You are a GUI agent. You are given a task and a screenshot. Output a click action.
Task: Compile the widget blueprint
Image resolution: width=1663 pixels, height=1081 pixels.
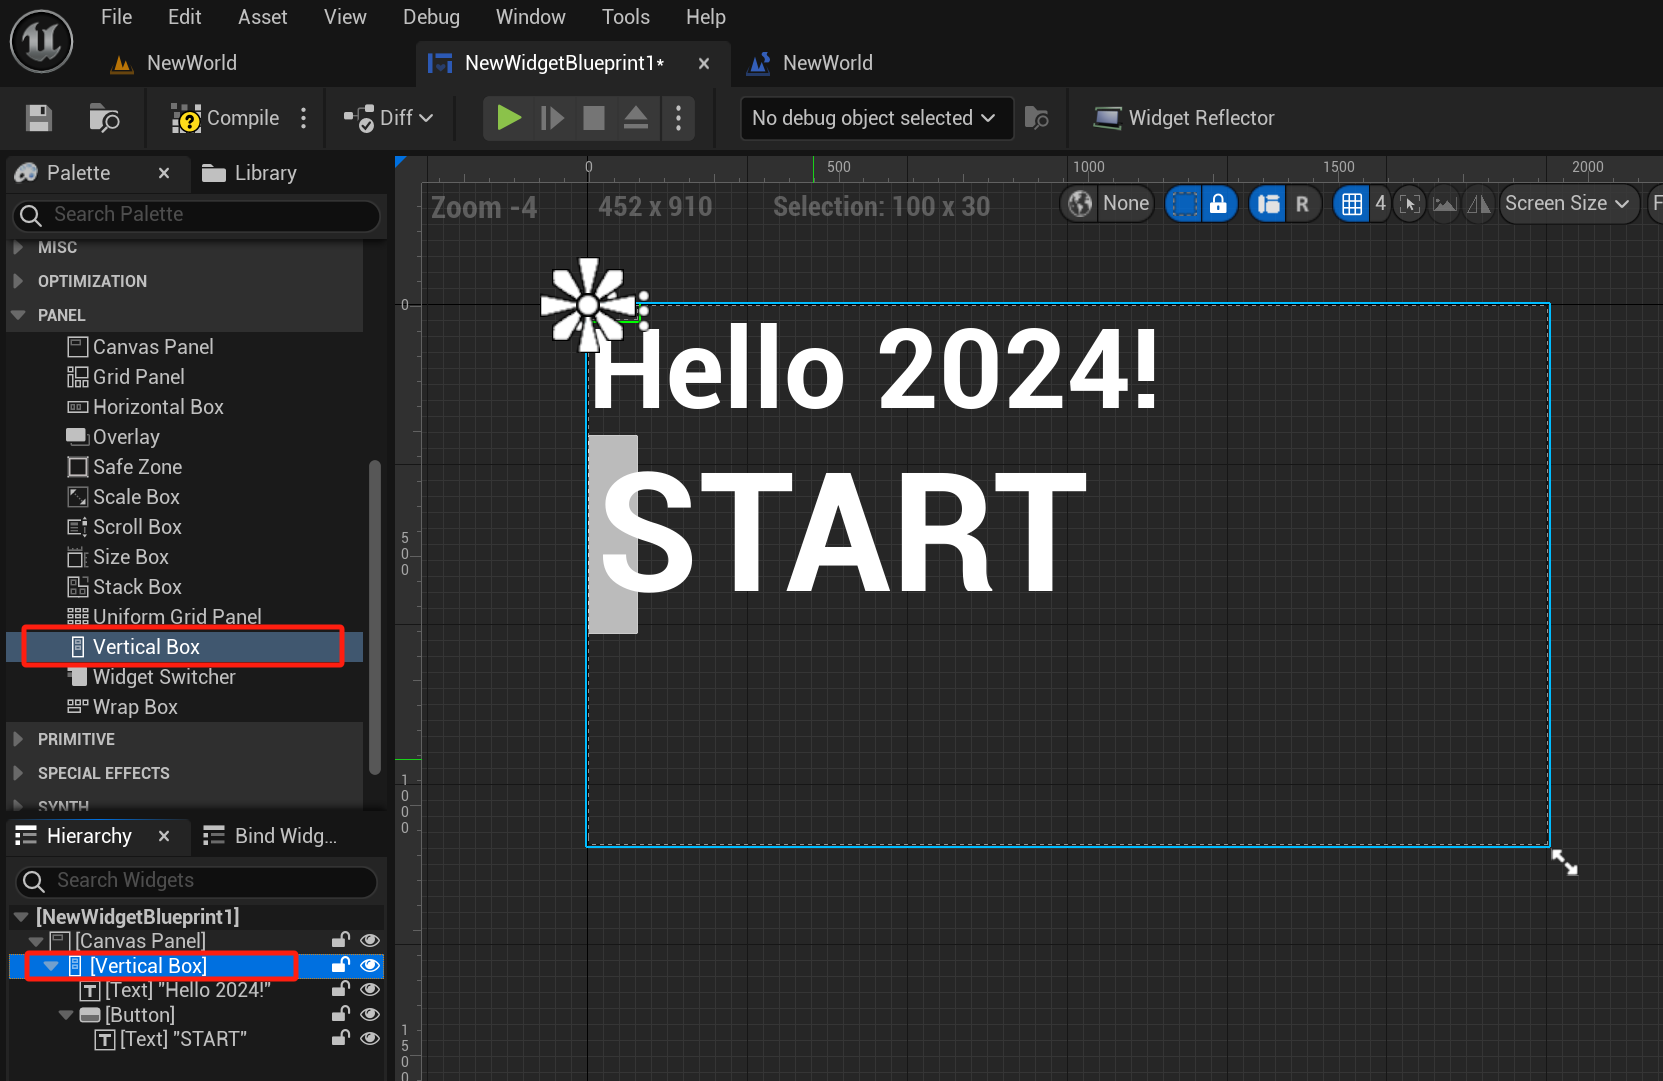(226, 118)
